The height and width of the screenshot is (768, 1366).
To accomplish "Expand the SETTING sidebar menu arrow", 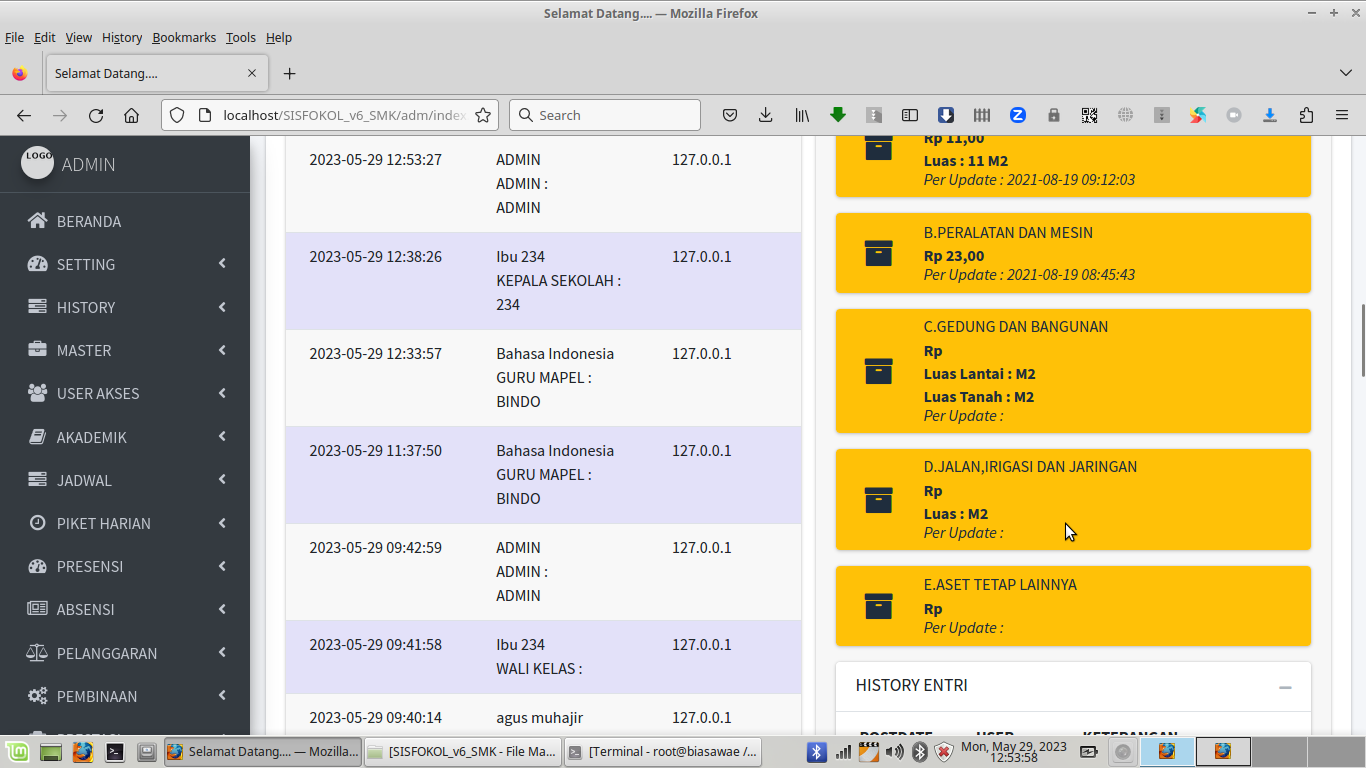I will point(222,264).
